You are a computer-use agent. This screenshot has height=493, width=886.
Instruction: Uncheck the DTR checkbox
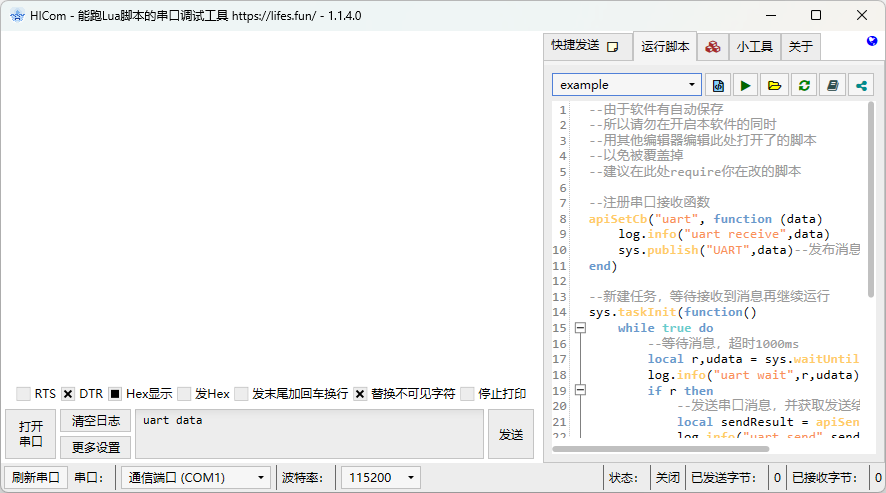[68, 394]
